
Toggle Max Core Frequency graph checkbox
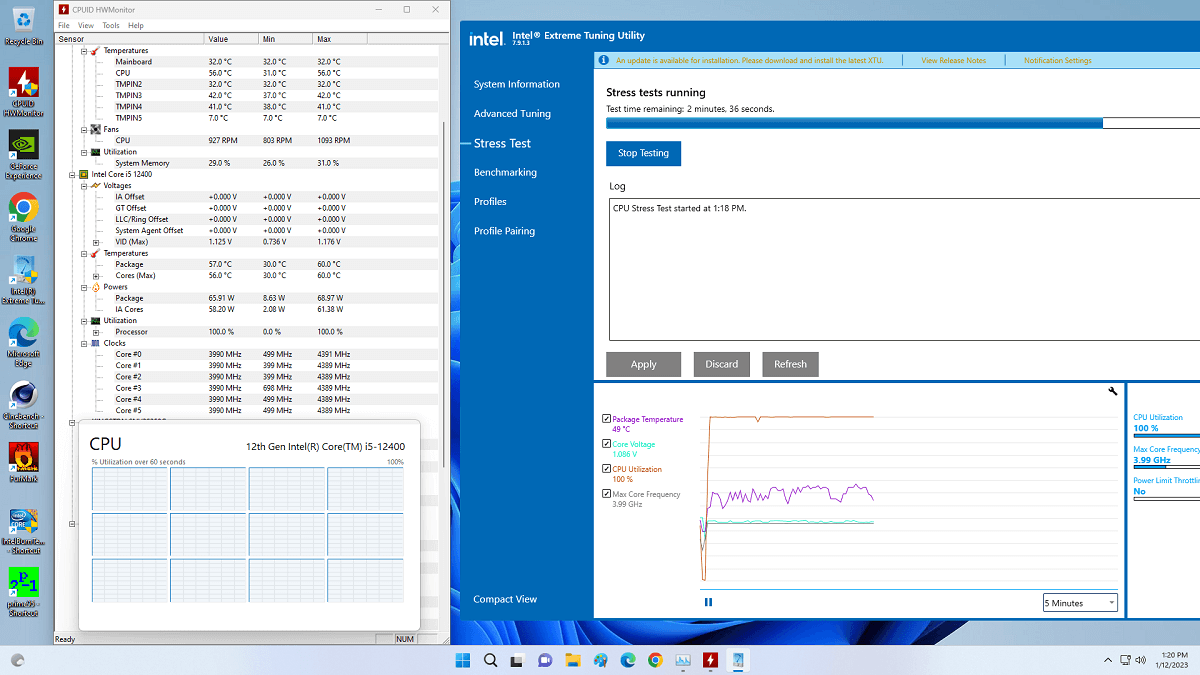point(607,494)
